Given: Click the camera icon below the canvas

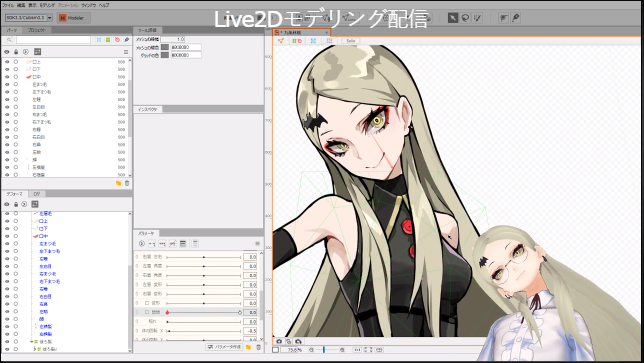Looking at the screenshot, I should [279, 341].
